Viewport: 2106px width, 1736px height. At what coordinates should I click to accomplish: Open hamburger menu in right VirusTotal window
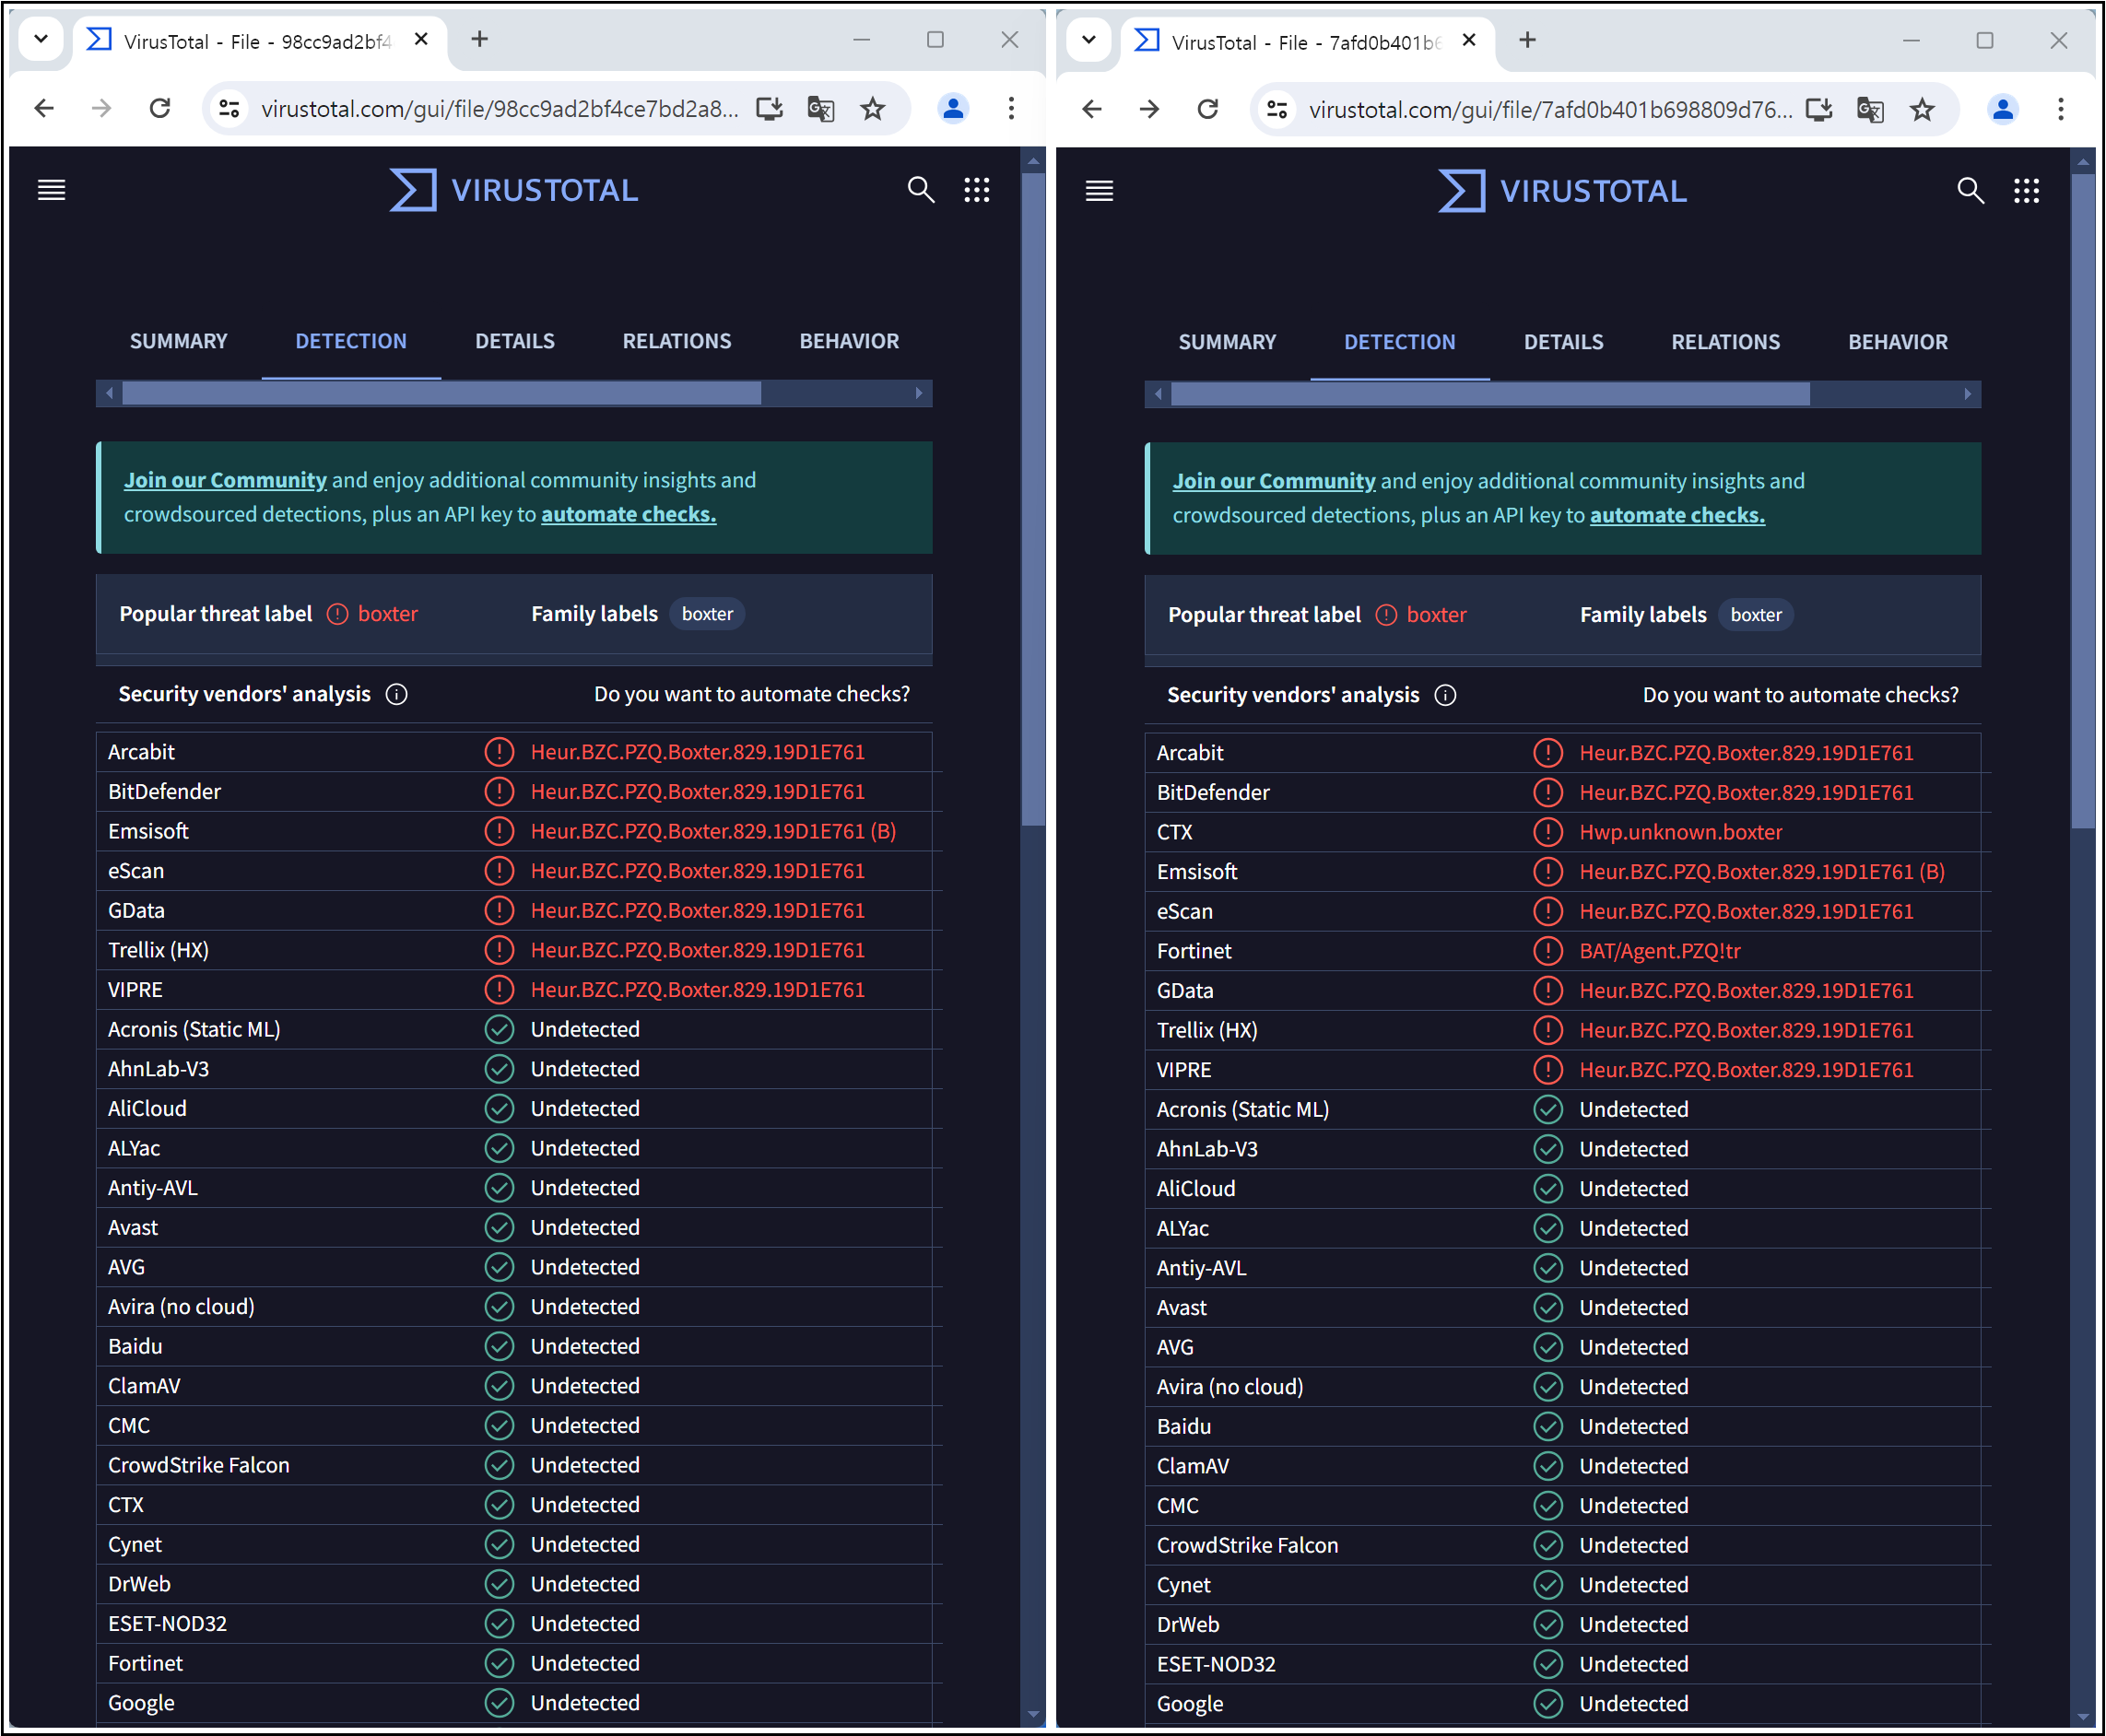point(1099,191)
